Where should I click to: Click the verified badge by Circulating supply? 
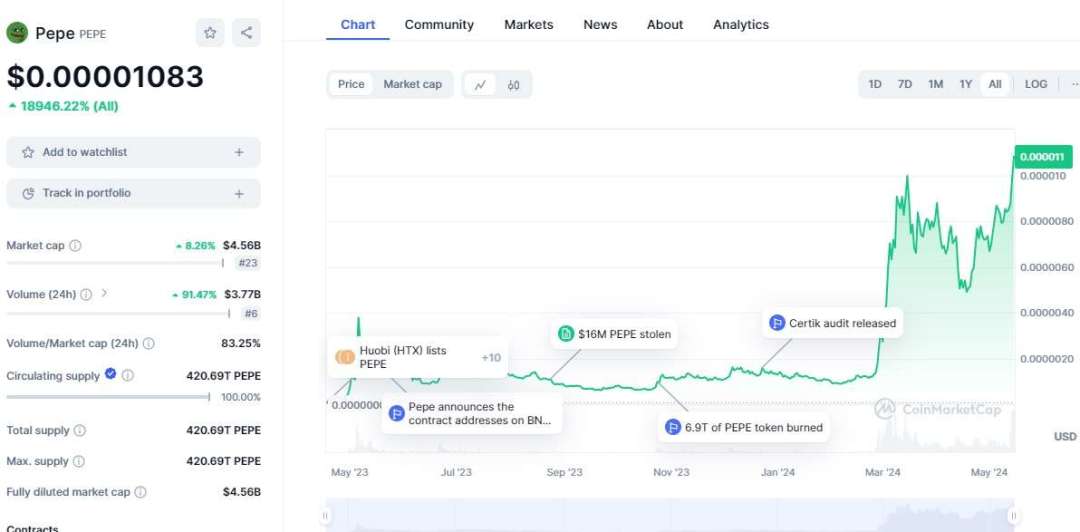tap(111, 375)
